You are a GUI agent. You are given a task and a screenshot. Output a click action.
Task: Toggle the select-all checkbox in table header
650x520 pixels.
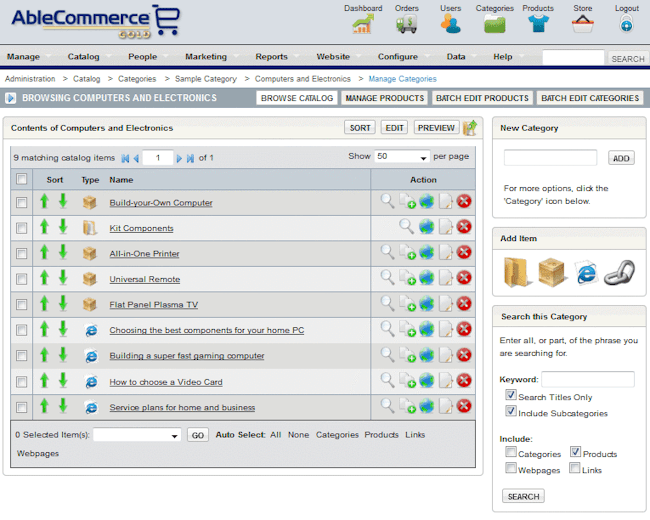(x=22, y=179)
